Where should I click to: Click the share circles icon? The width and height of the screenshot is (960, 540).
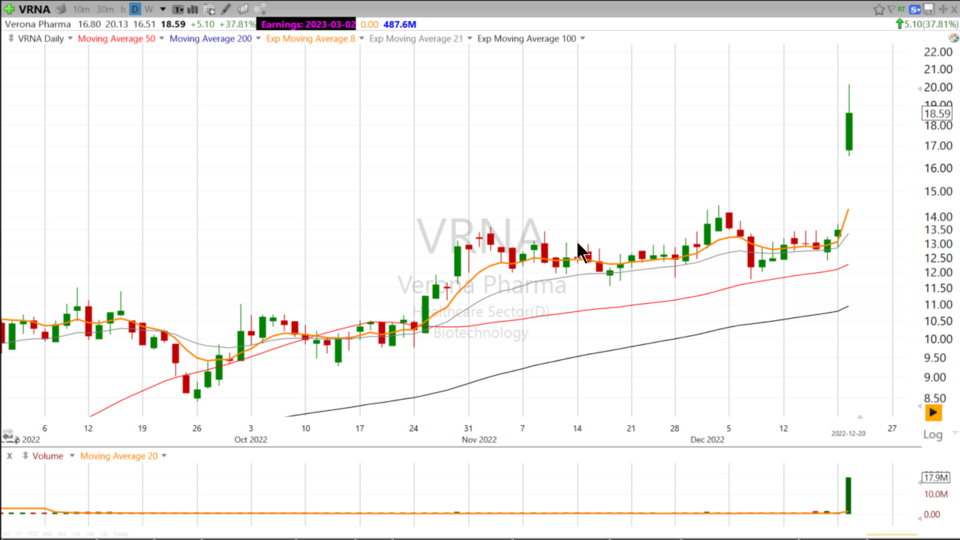pos(260,9)
